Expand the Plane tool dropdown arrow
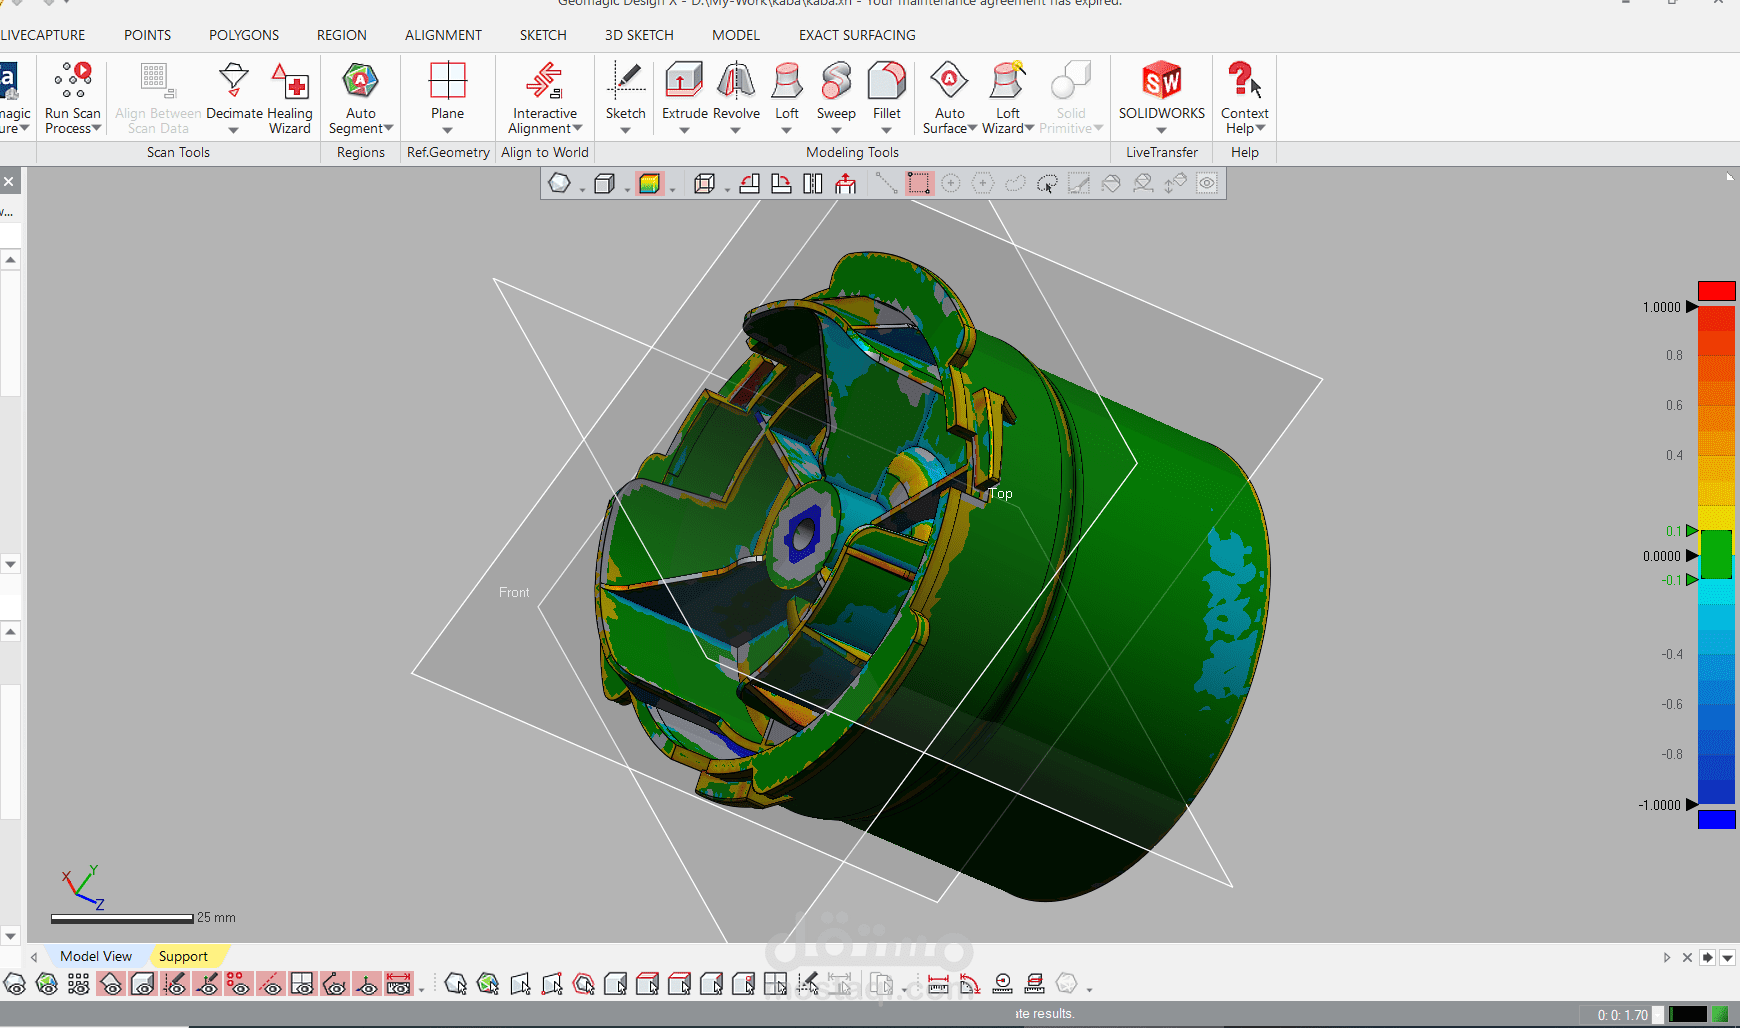Screen dimensions: 1740x1028 [x=447, y=131]
